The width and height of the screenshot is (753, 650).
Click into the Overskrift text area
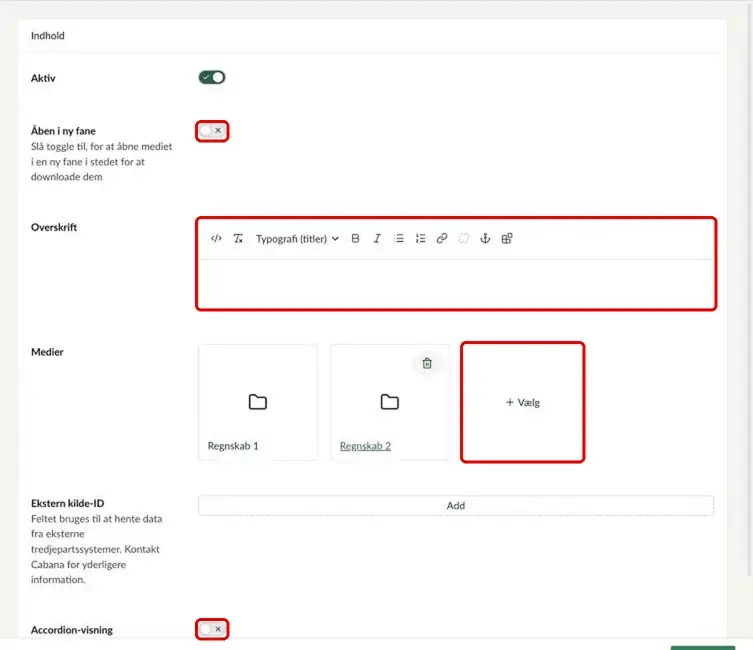(x=456, y=283)
